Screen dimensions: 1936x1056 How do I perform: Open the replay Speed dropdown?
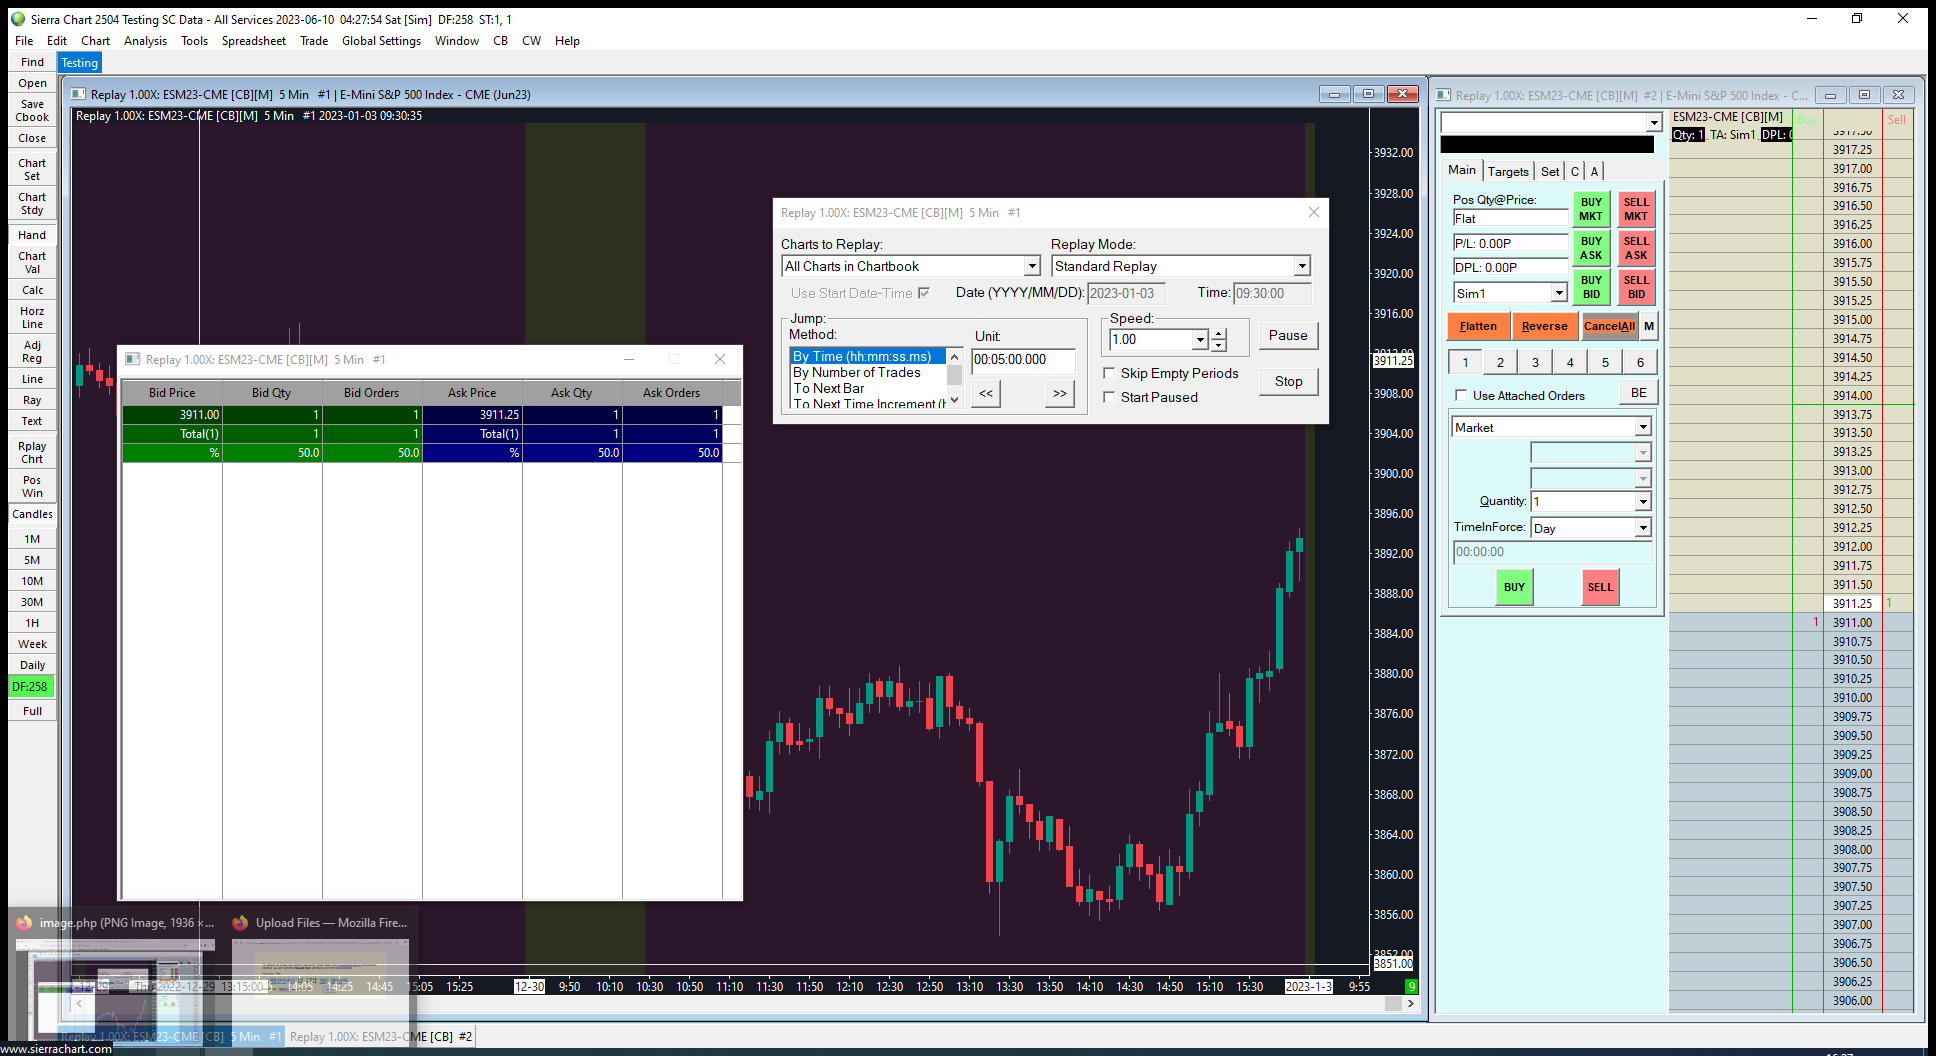coord(1200,340)
